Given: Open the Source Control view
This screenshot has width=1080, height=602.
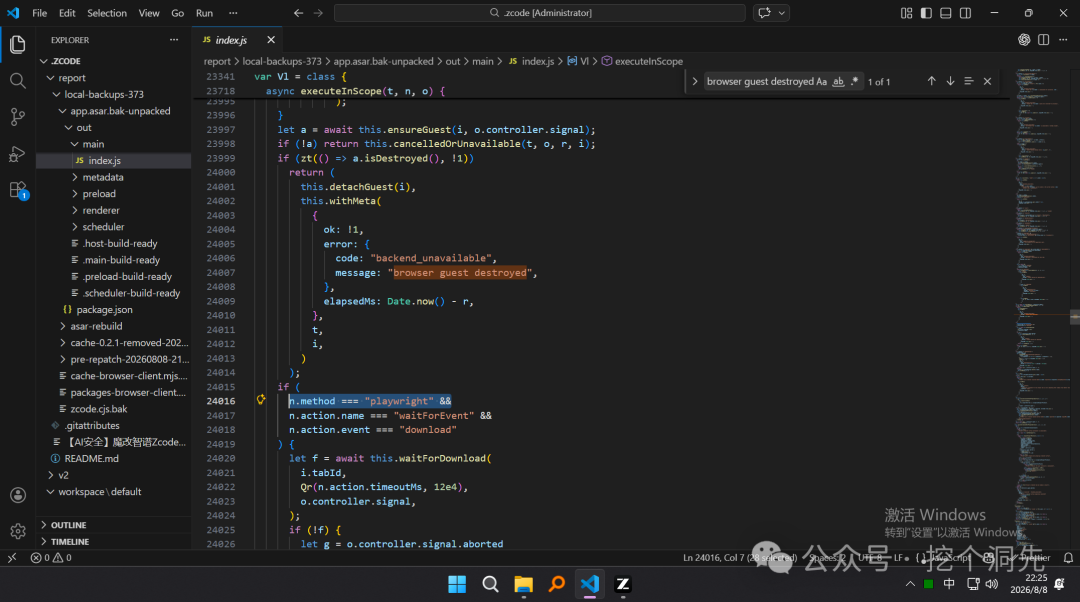Looking at the screenshot, I should [18, 117].
